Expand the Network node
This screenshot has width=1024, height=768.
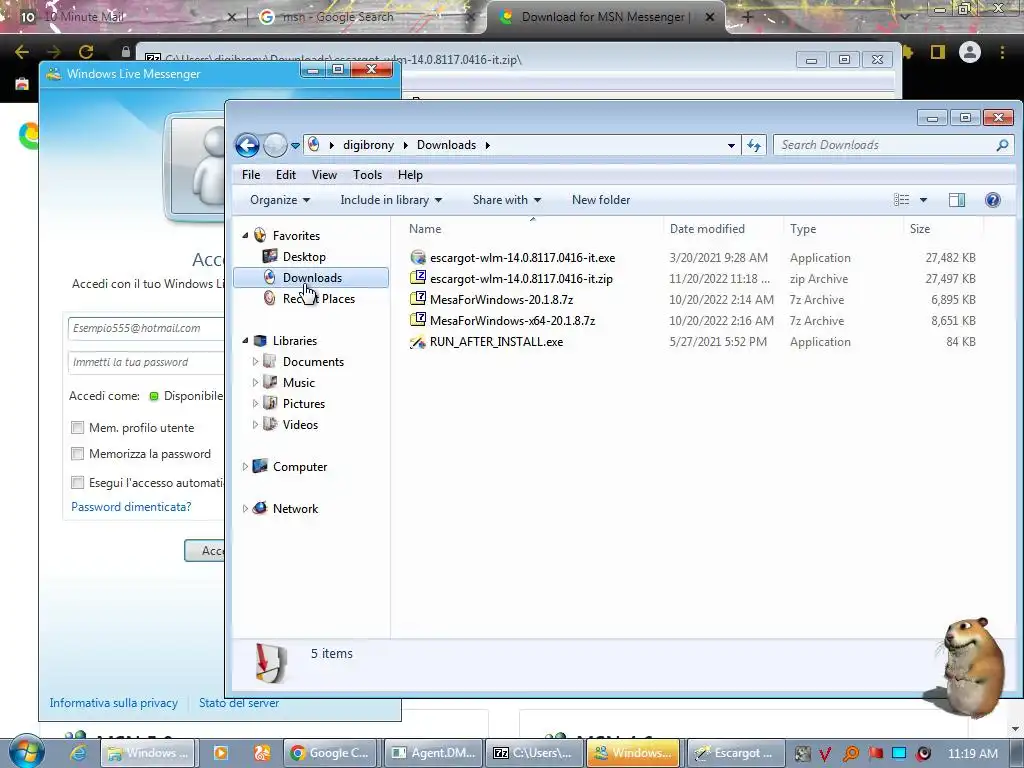point(246,508)
